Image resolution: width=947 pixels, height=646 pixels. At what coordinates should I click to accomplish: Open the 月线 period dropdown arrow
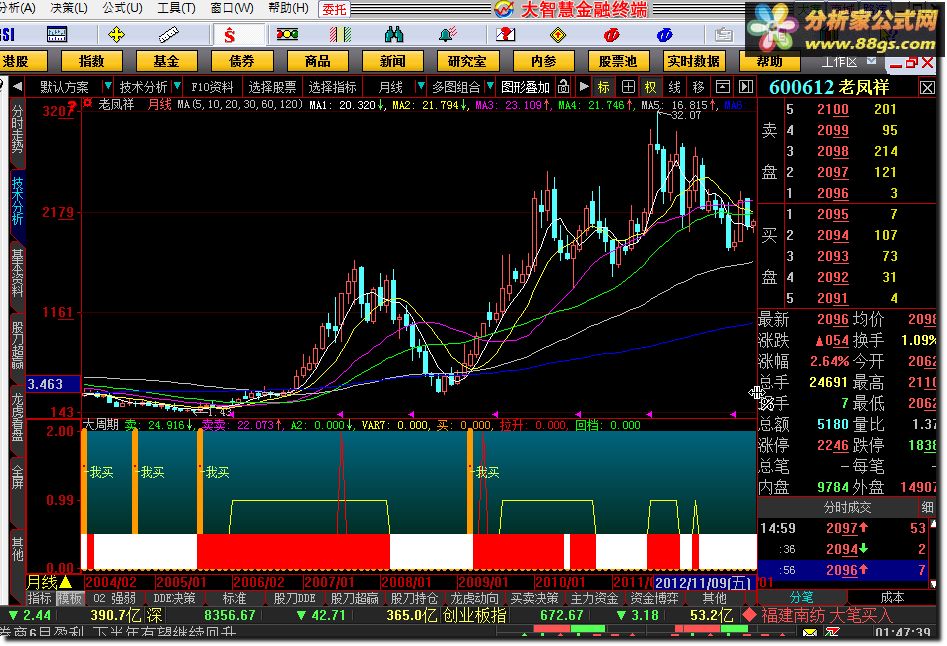[421, 87]
